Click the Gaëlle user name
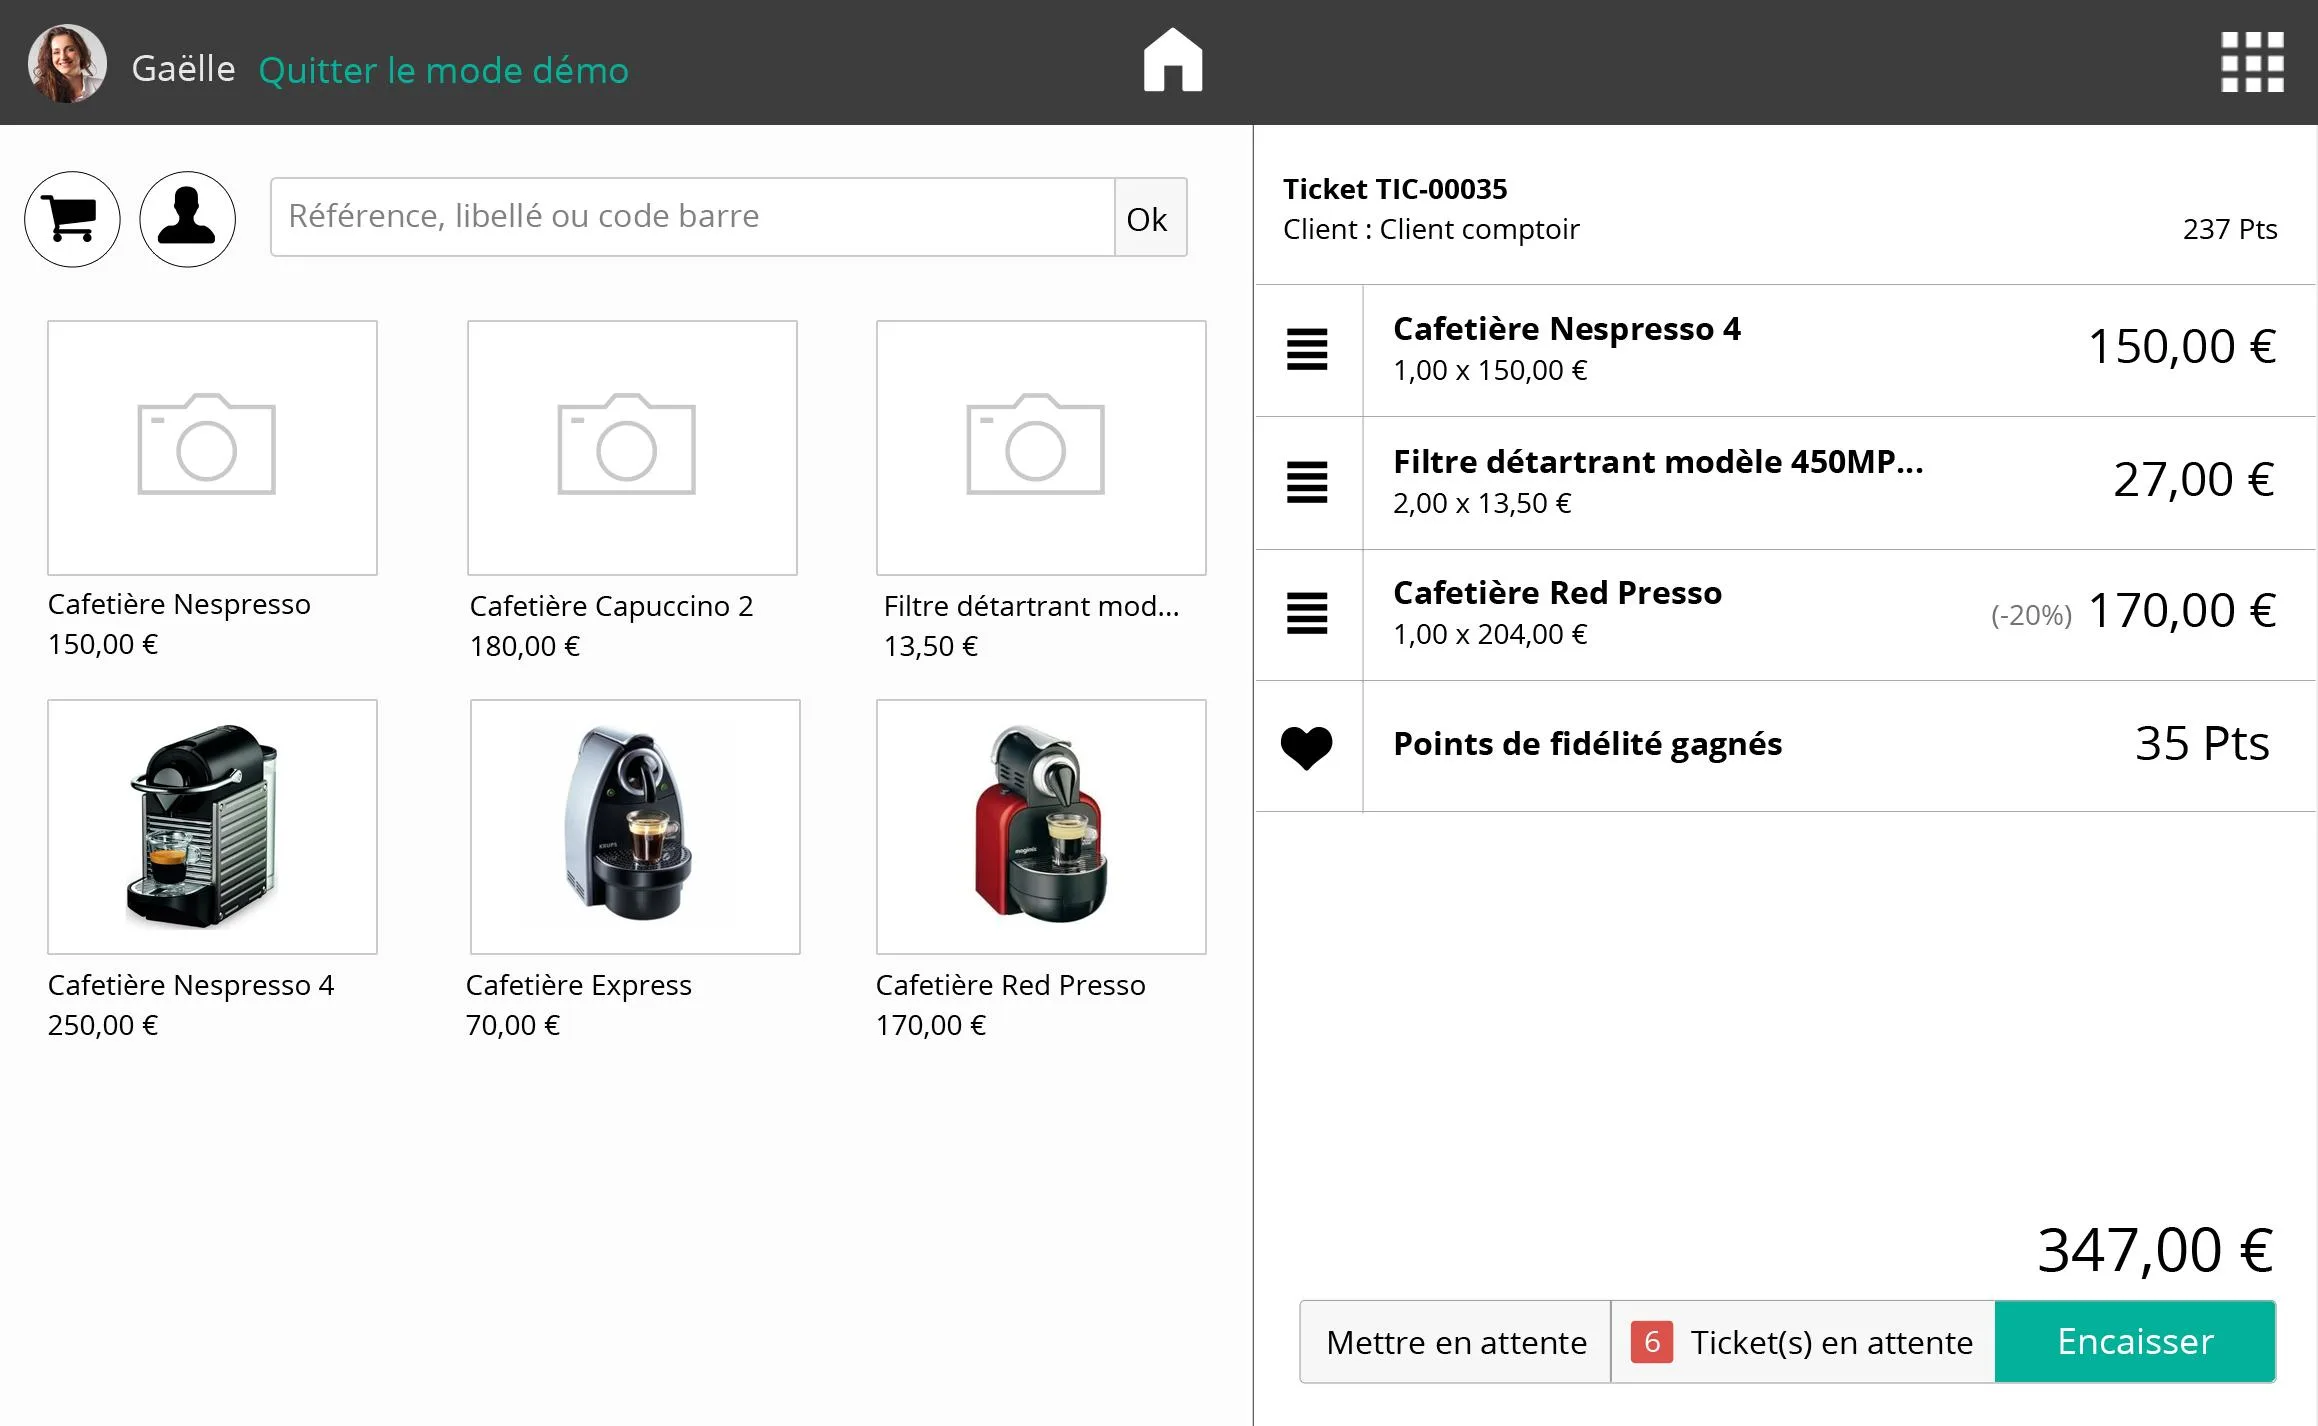The width and height of the screenshot is (2318, 1426). click(183, 69)
